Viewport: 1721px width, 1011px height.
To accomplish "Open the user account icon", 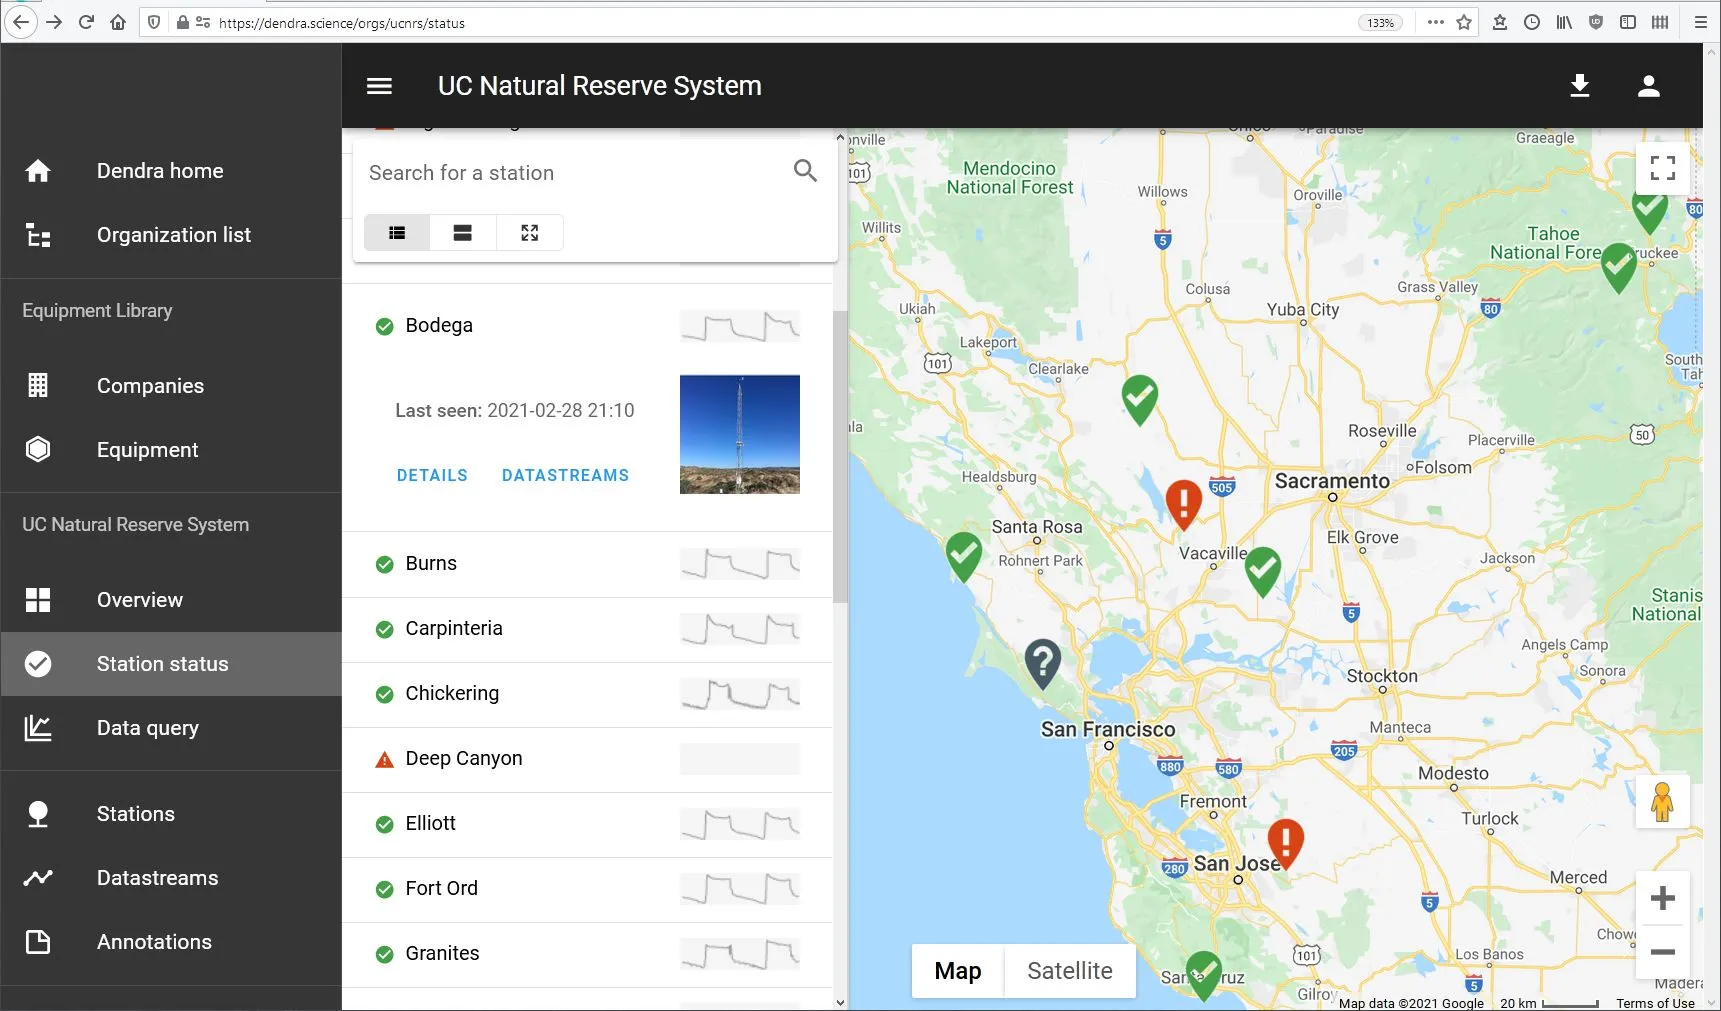I will pos(1649,86).
